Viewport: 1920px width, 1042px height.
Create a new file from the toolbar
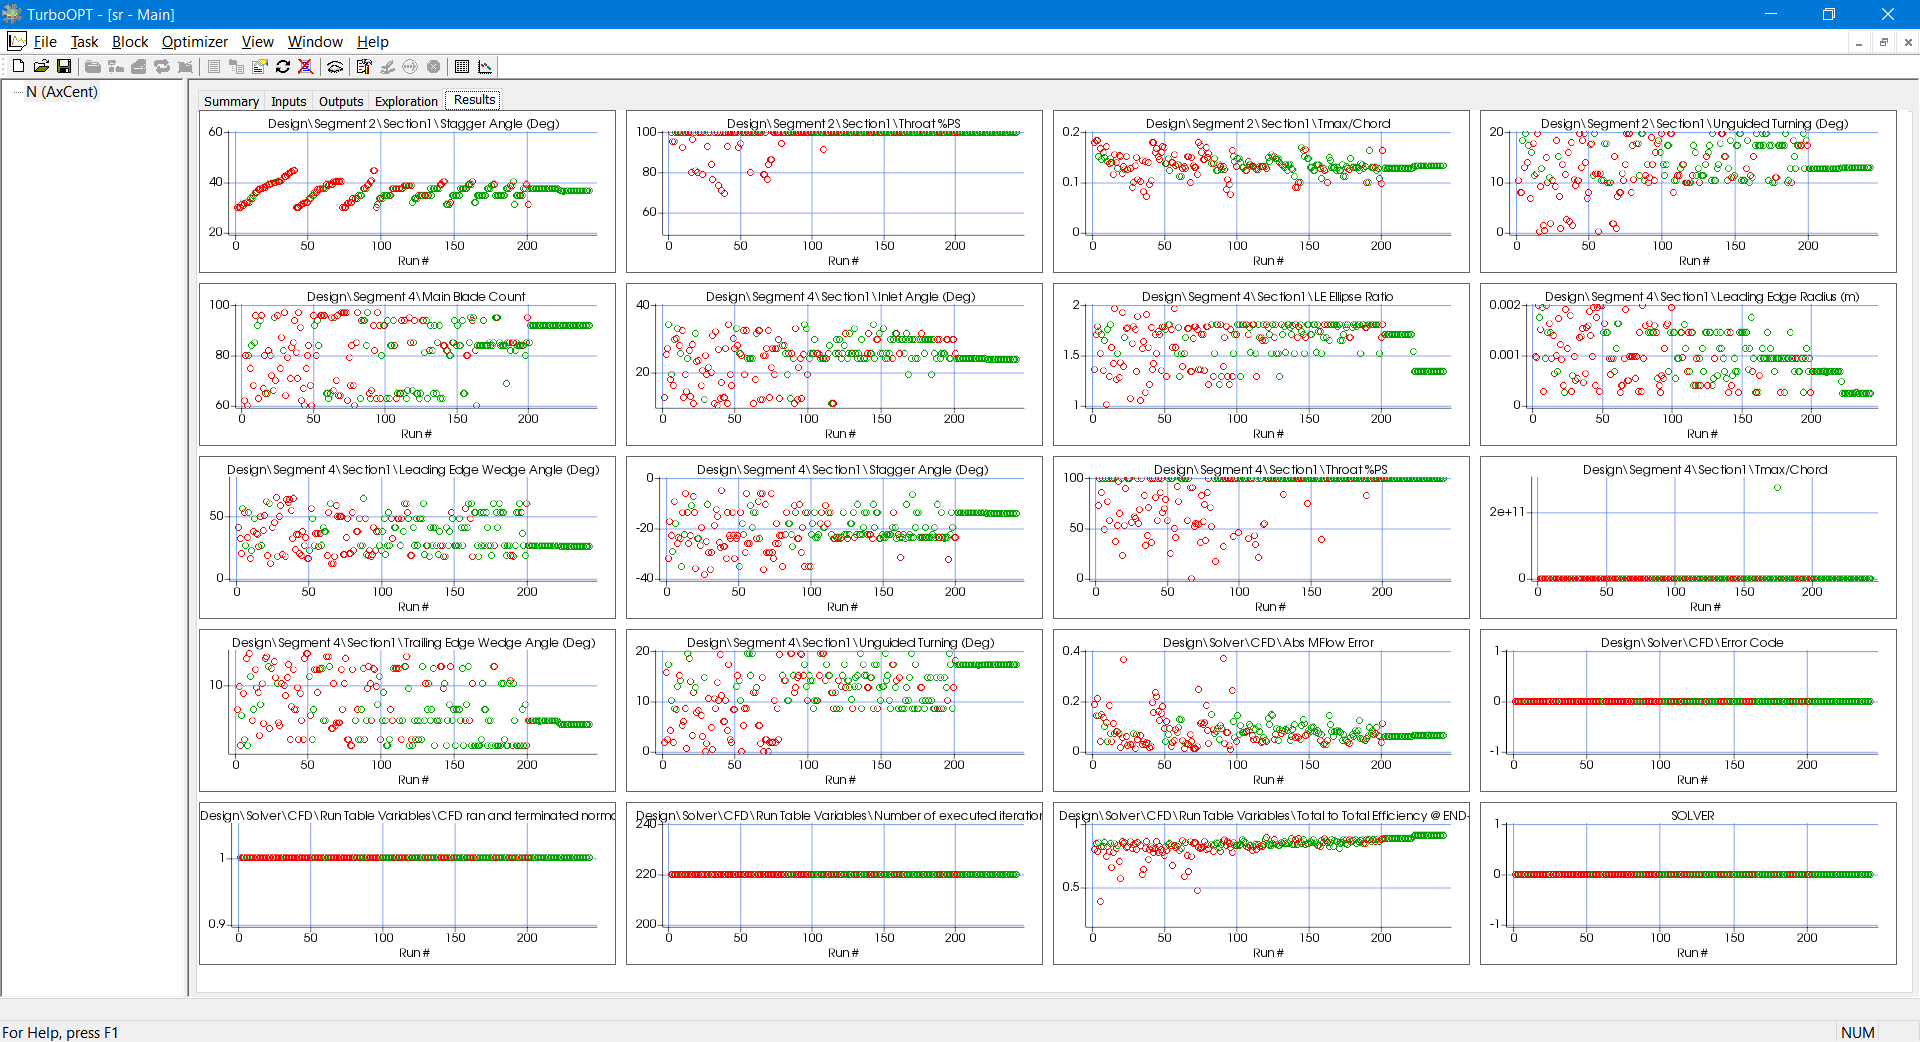18,67
